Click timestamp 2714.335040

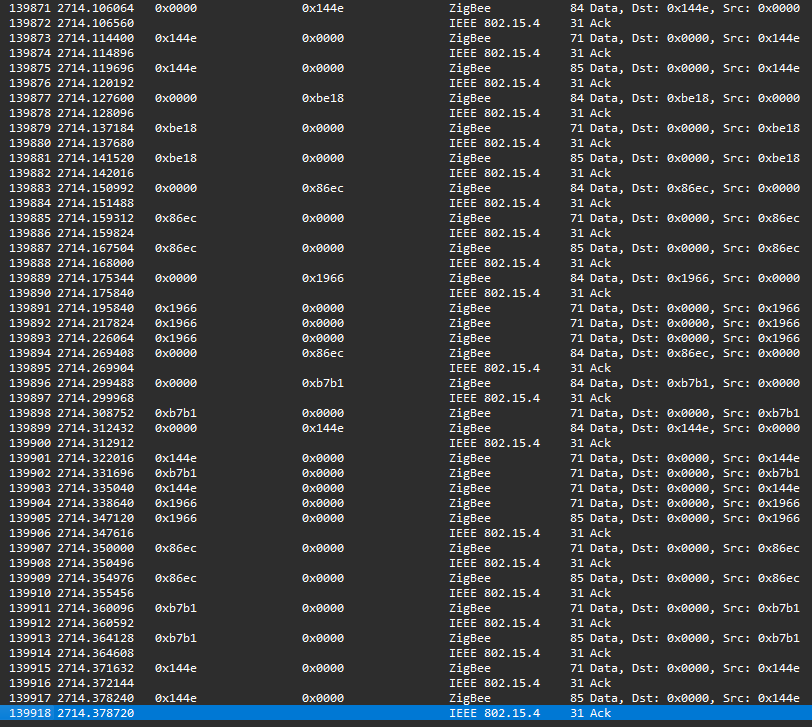click(x=95, y=489)
